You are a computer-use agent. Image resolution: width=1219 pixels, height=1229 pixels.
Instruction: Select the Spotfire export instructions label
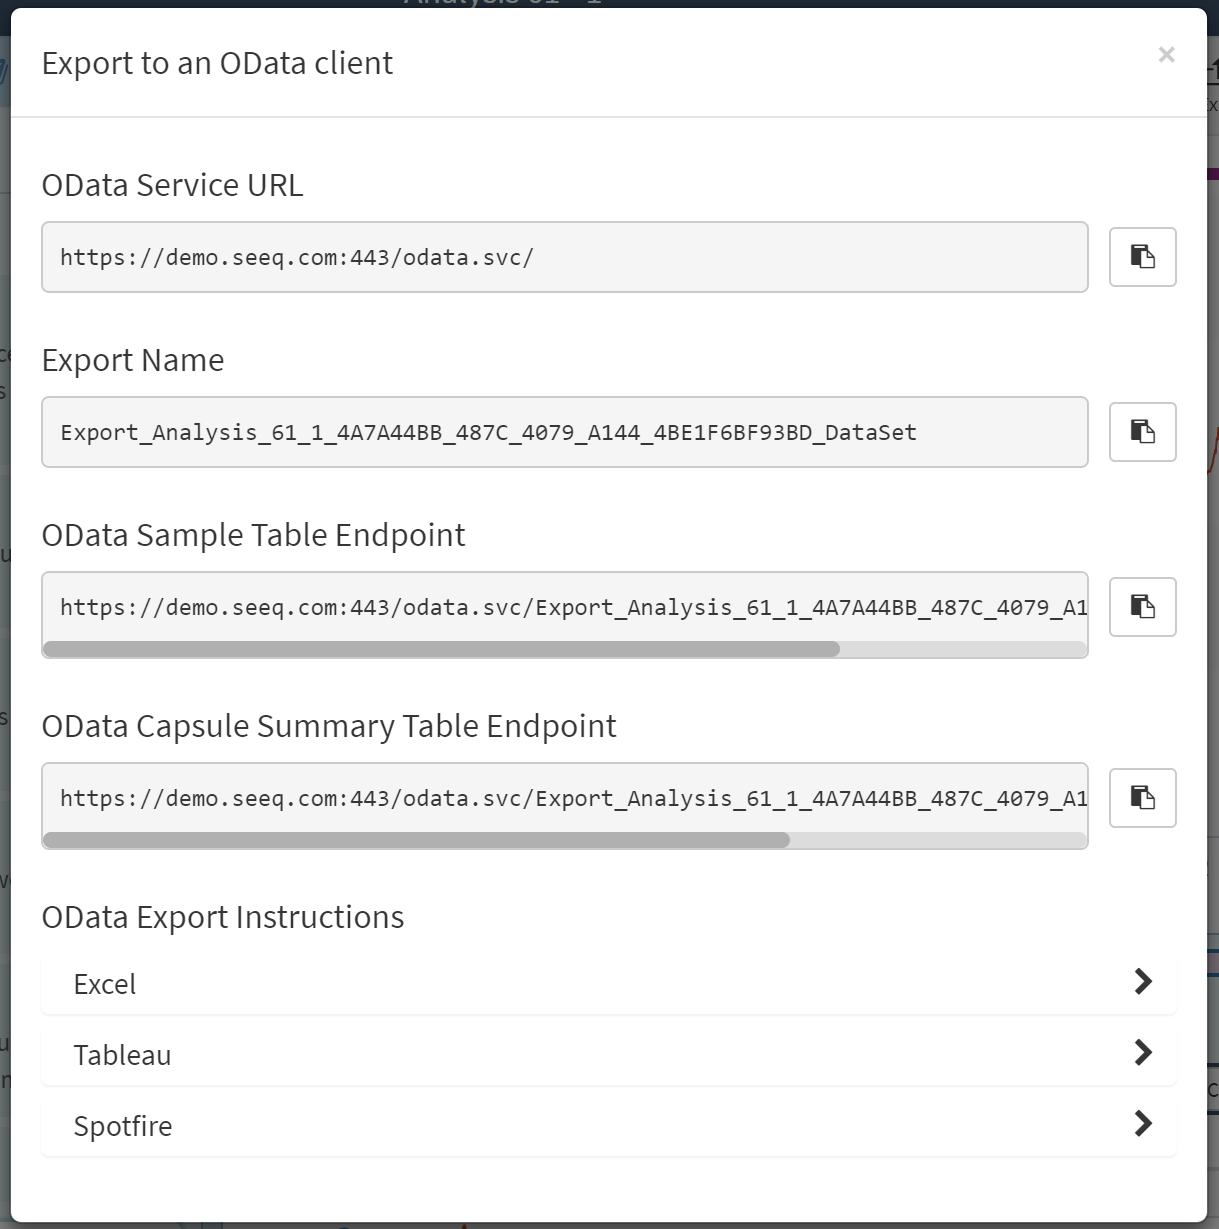tap(123, 1126)
